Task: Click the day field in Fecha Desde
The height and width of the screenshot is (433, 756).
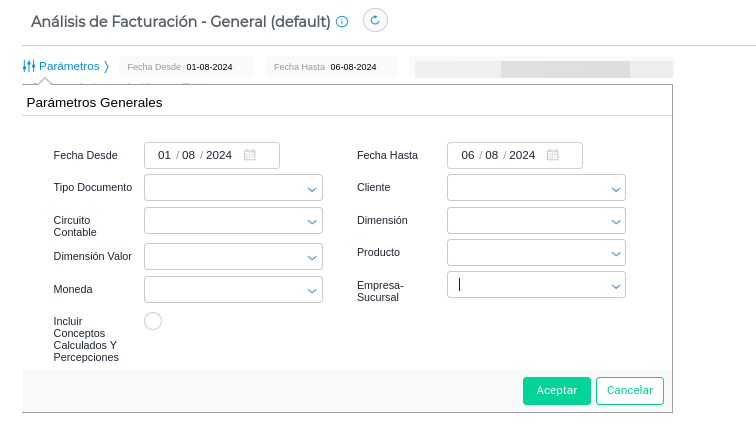Action: click(x=165, y=155)
